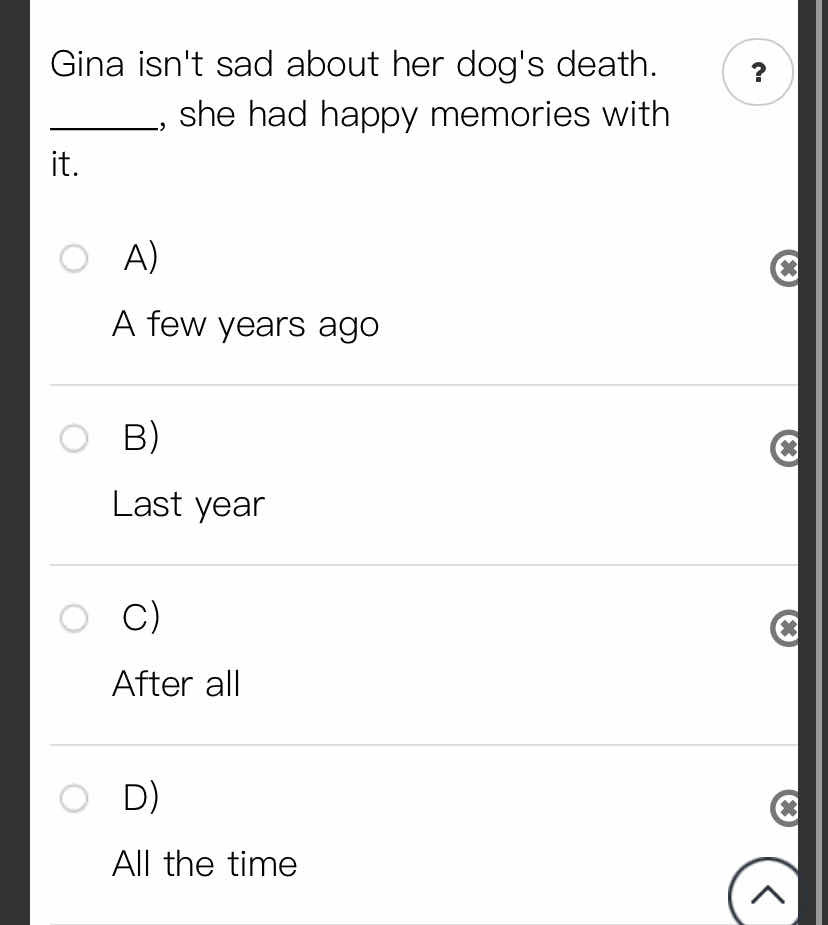Click the X icon beside option D
Viewport: 828px width, 925px height.
pyautogui.click(x=785, y=808)
